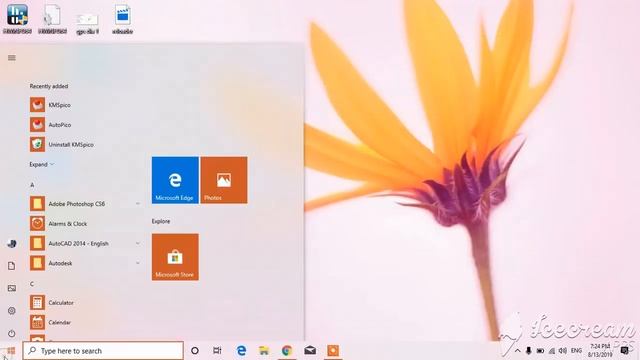Expand Adobe Photoshop CS6 folder chevron

pyautogui.click(x=138, y=203)
